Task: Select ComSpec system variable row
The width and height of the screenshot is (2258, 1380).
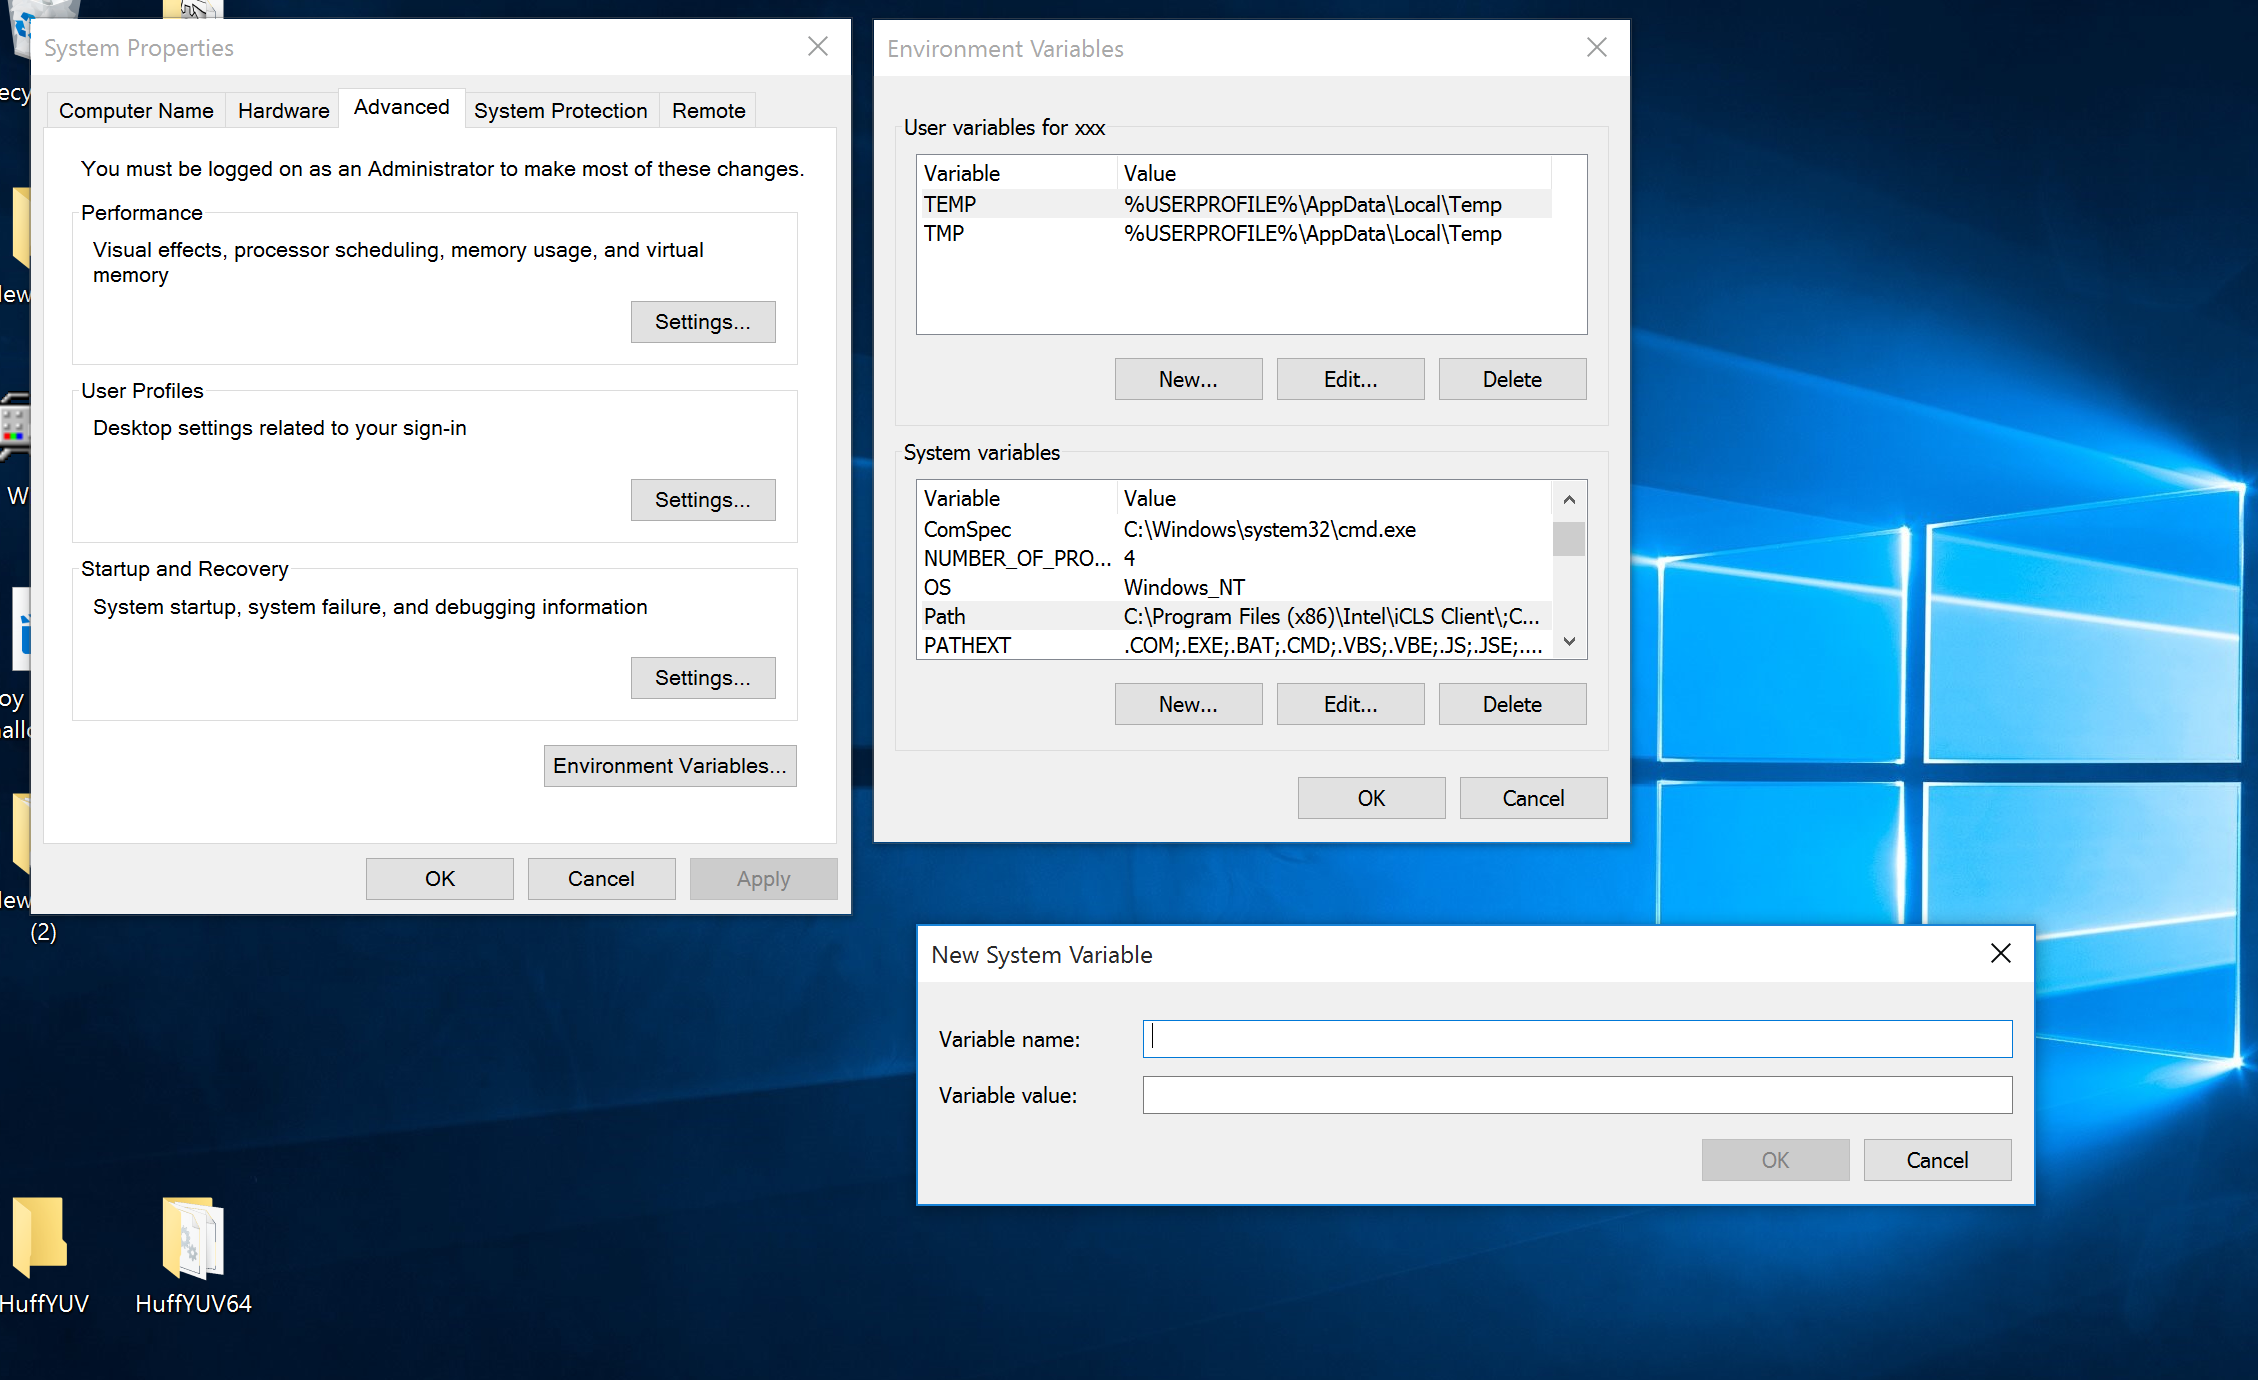Action: coord(1234,529)
